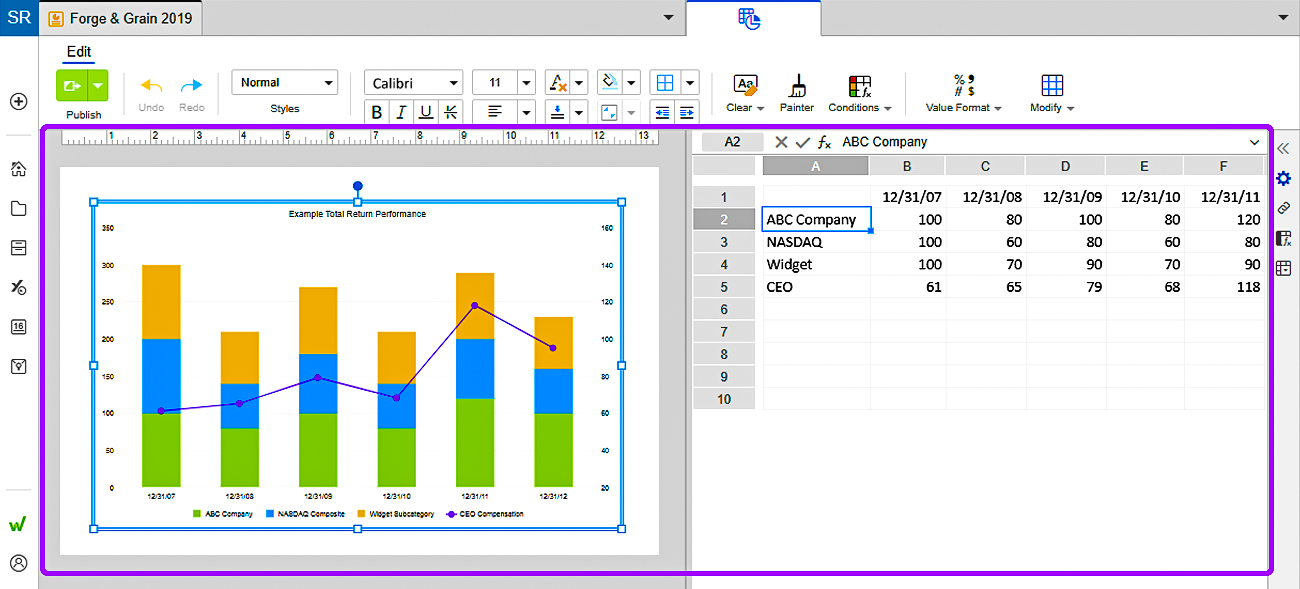Toggle Italic formatting
This screenshot has width=1300, height=589.
(x=401, y=112)
